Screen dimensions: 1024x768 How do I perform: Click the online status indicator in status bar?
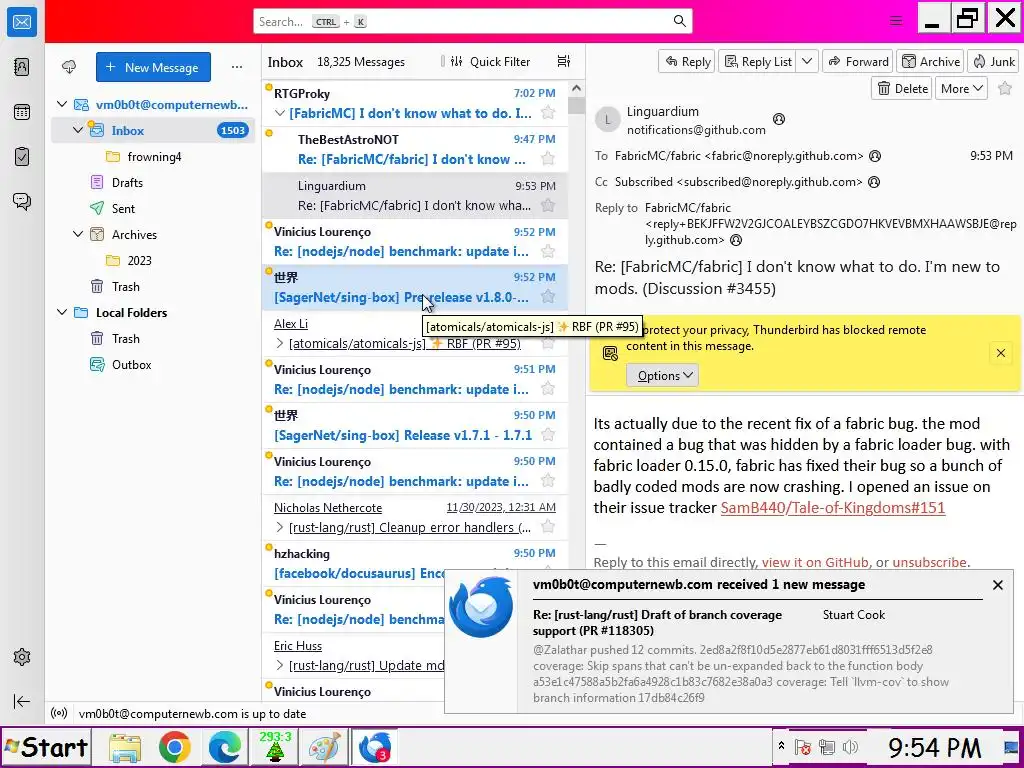click(59, 714)
